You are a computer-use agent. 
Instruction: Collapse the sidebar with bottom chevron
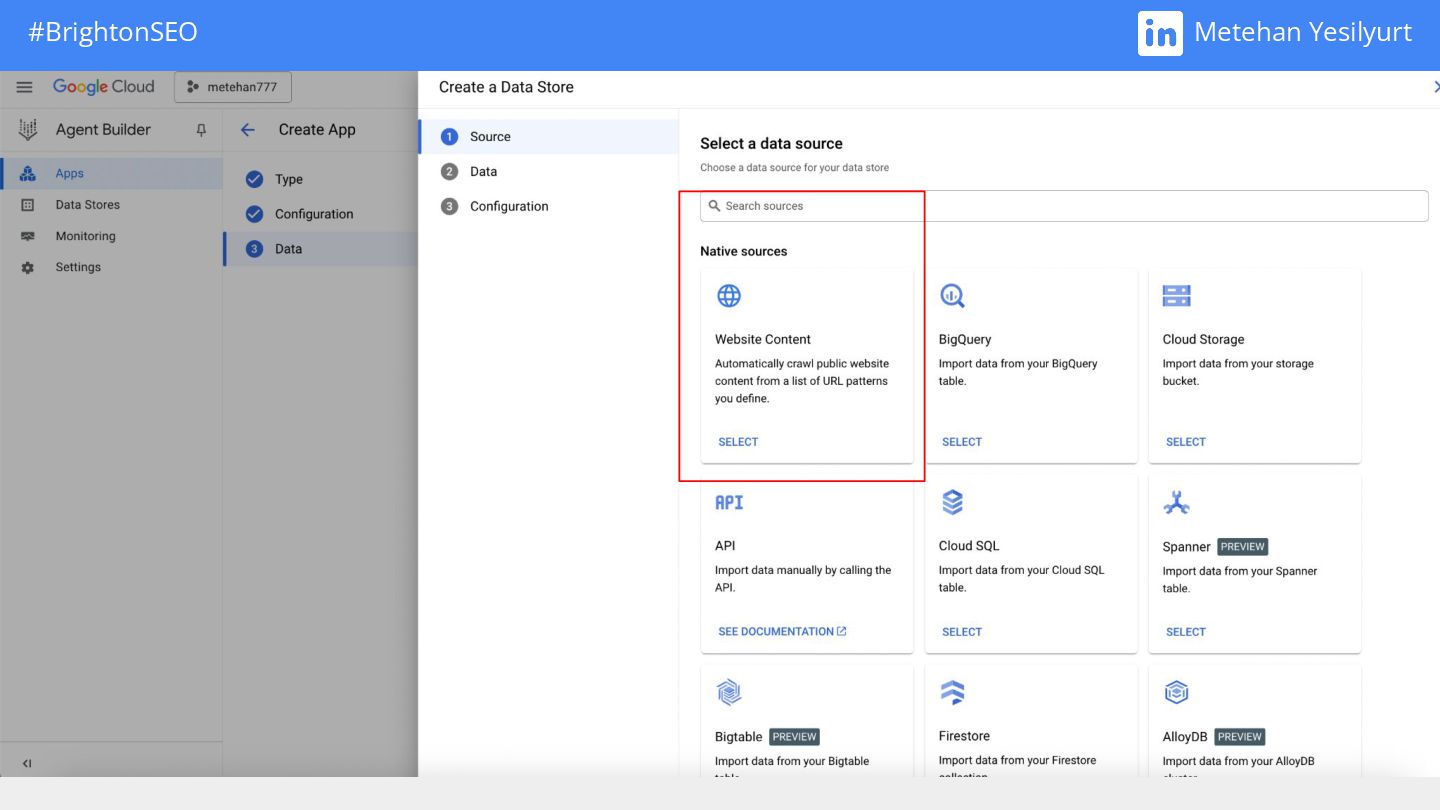(27, 763)
